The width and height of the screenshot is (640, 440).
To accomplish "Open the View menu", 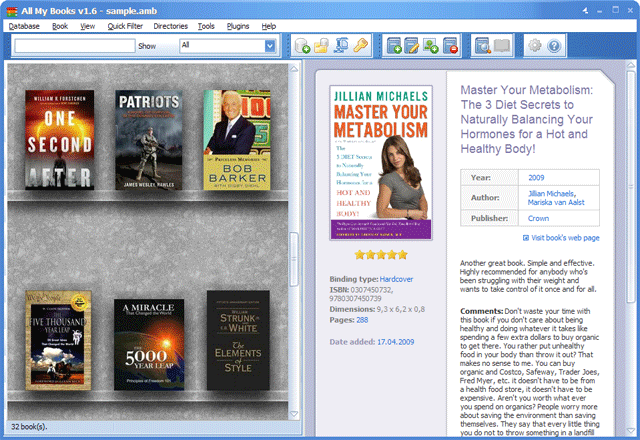I will pos(87,26).
